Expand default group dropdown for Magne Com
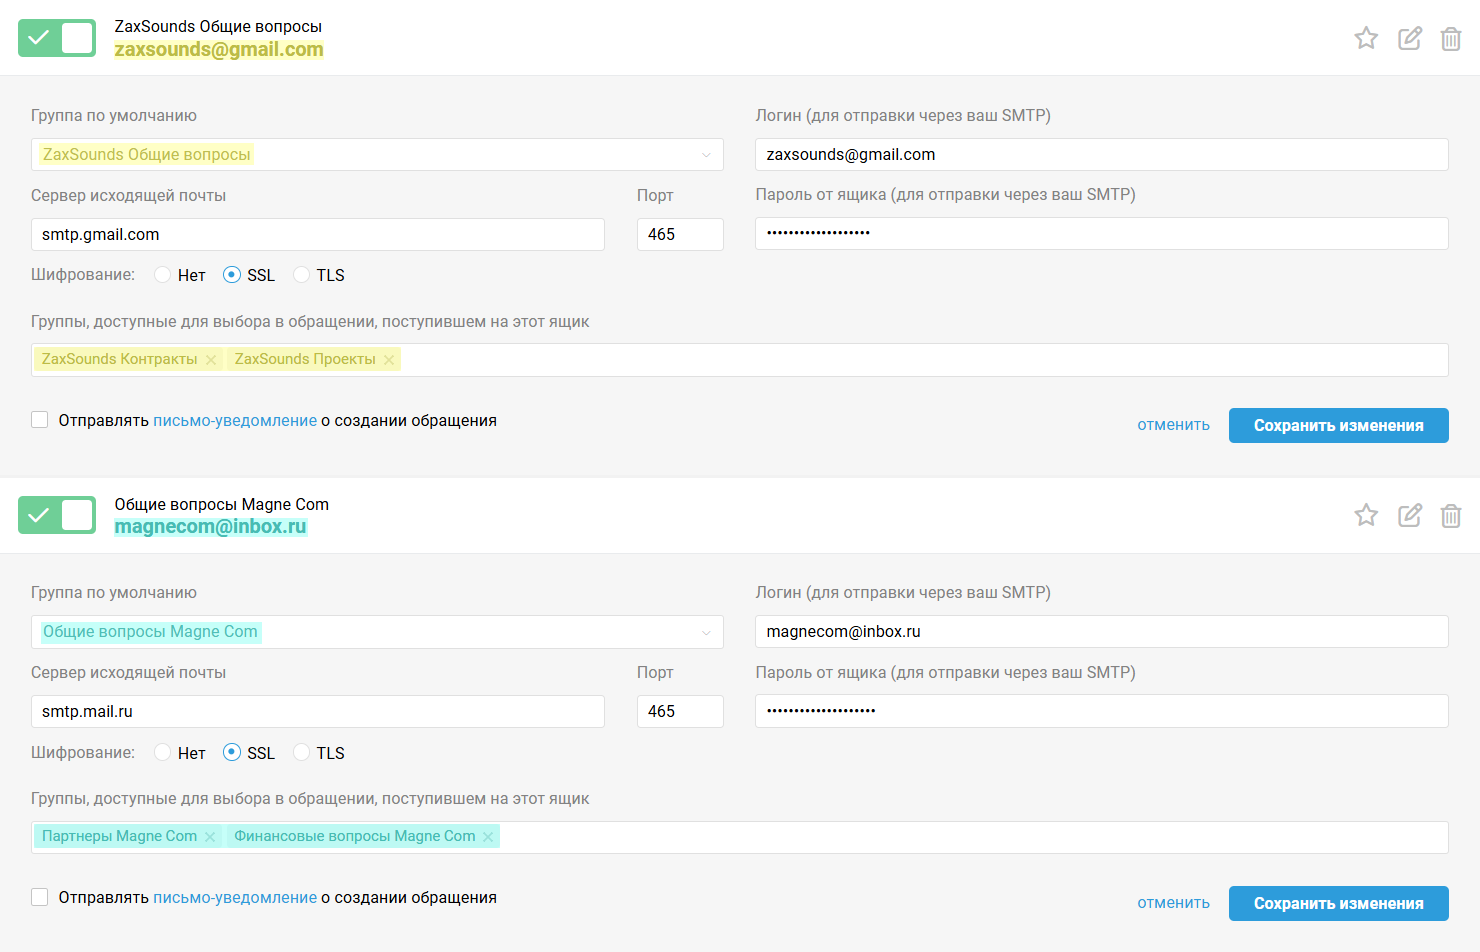The height and width of the screenshot is (952, 1480). tap(377, 632)
